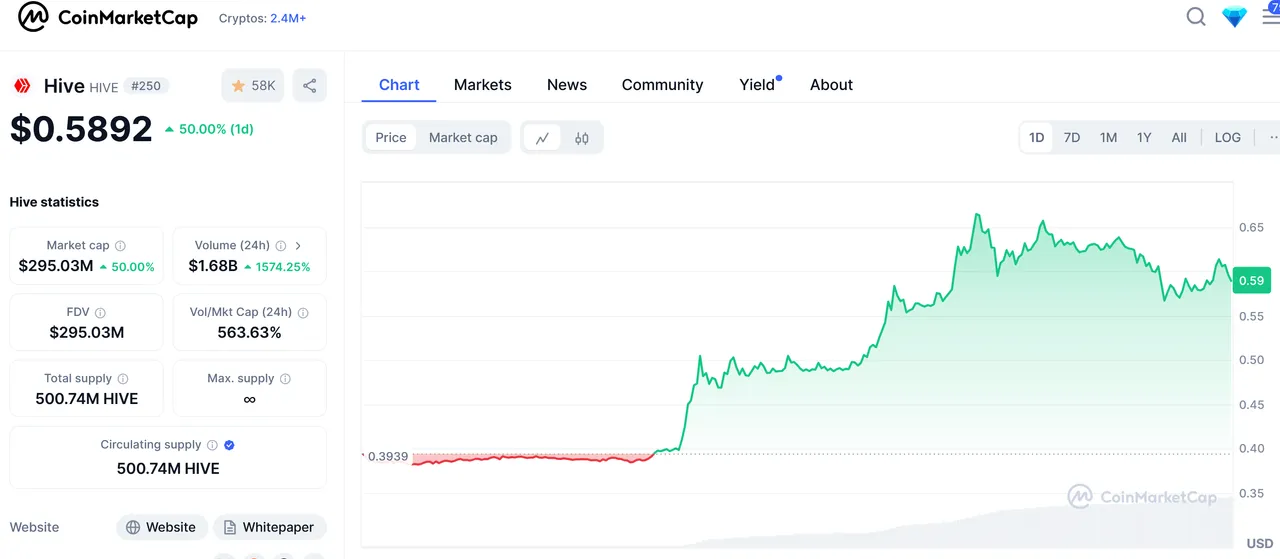Click Total supply info icon
The height and width of the screenshot is (559, 1280).
[123, 379]
